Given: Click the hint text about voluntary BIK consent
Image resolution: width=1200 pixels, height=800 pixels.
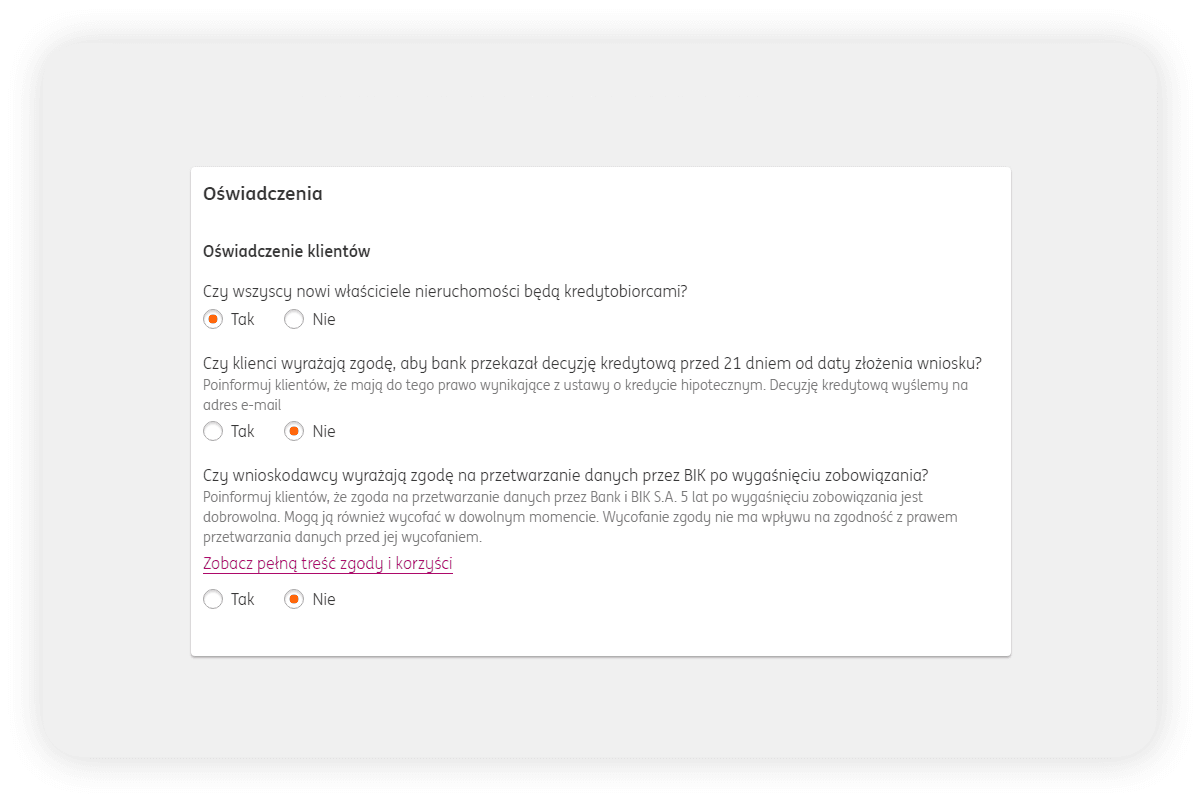Looking at the screenshot, I should point(580,516).
